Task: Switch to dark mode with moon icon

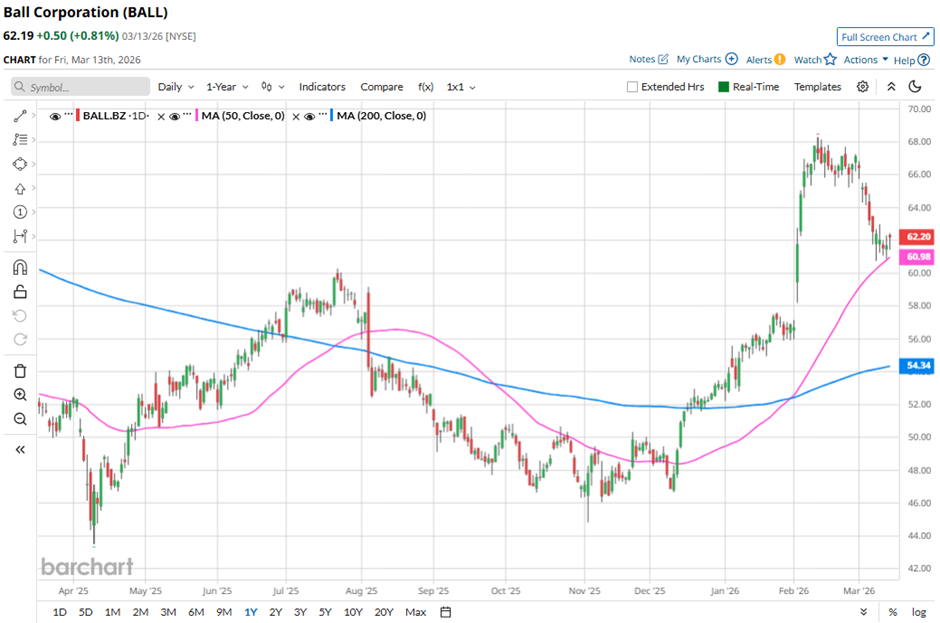Action: [914, 87]
